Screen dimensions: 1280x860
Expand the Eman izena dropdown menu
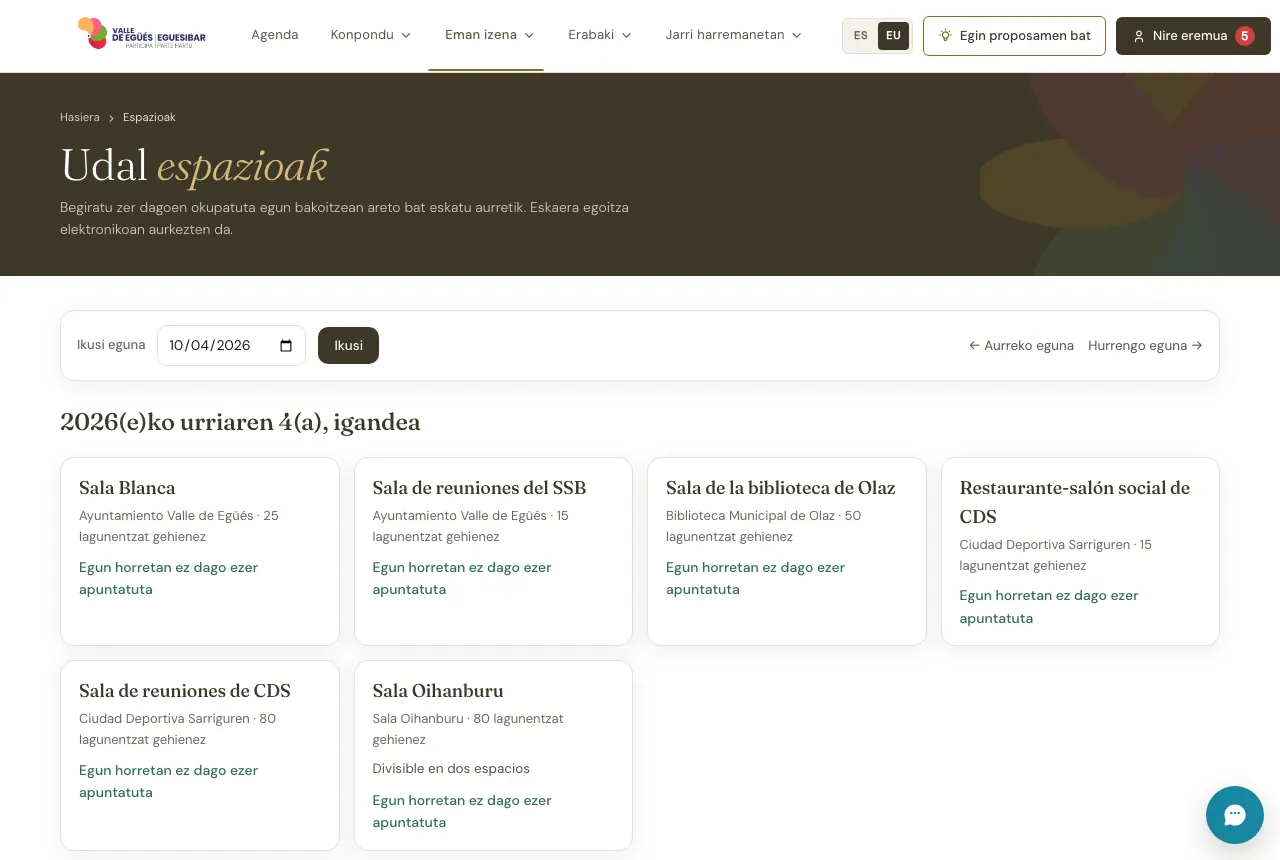[x=490, y=35]
